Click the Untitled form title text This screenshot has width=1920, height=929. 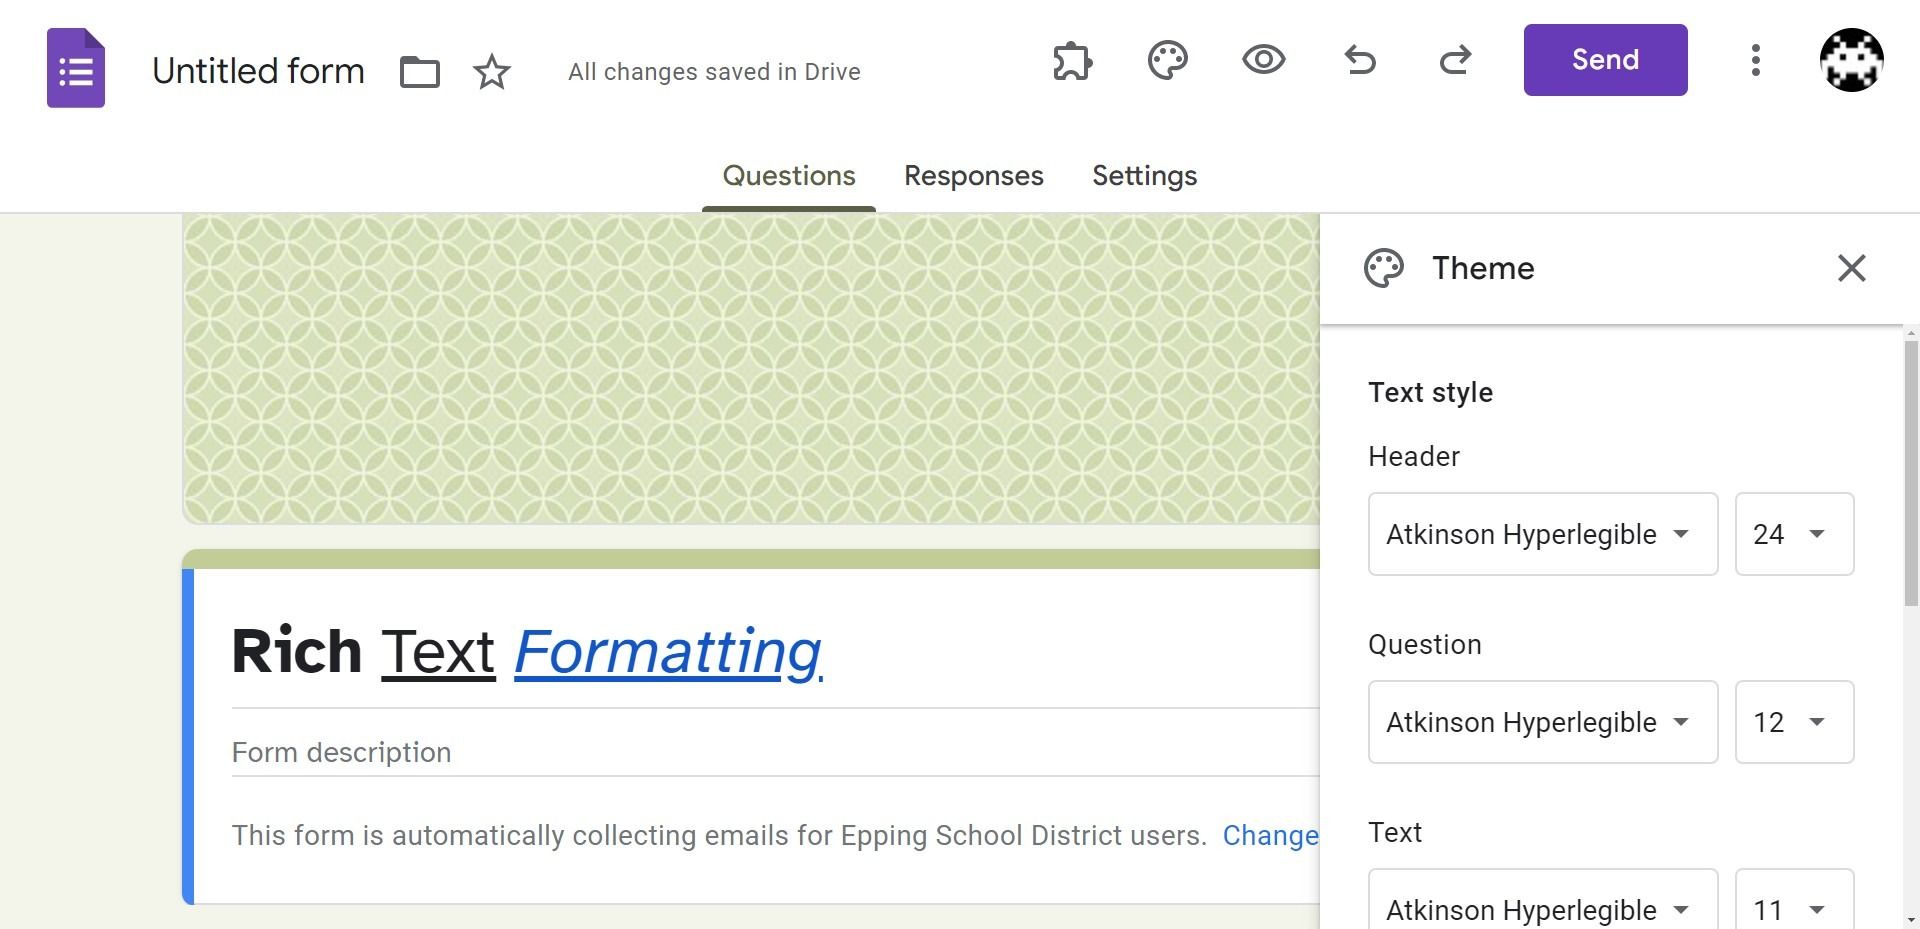[258, 72]
